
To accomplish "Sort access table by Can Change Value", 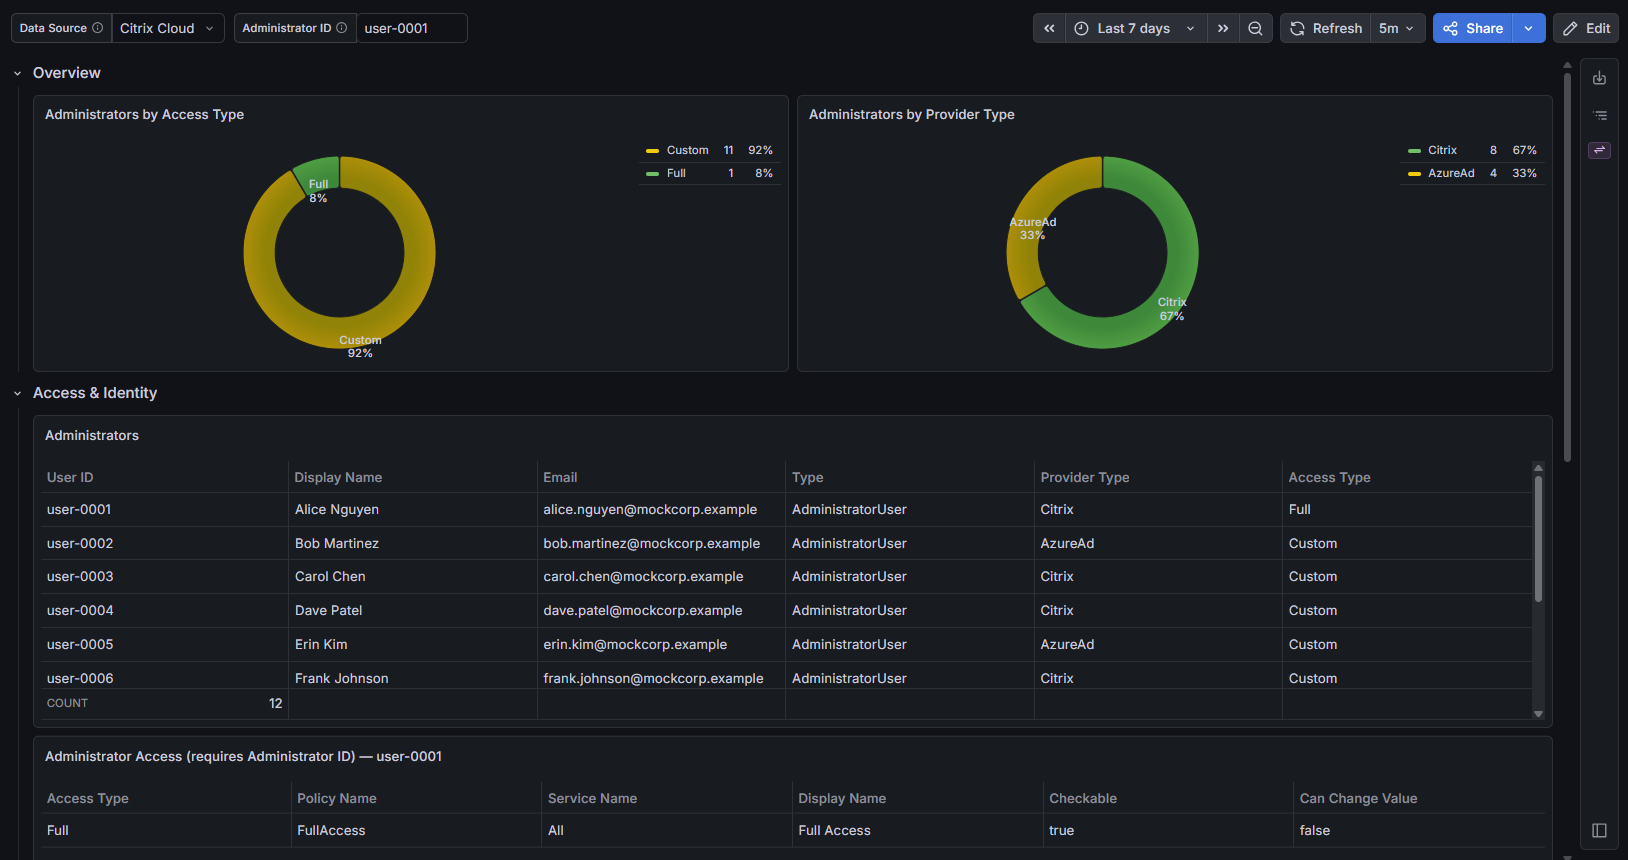I will coord(1358,798).
